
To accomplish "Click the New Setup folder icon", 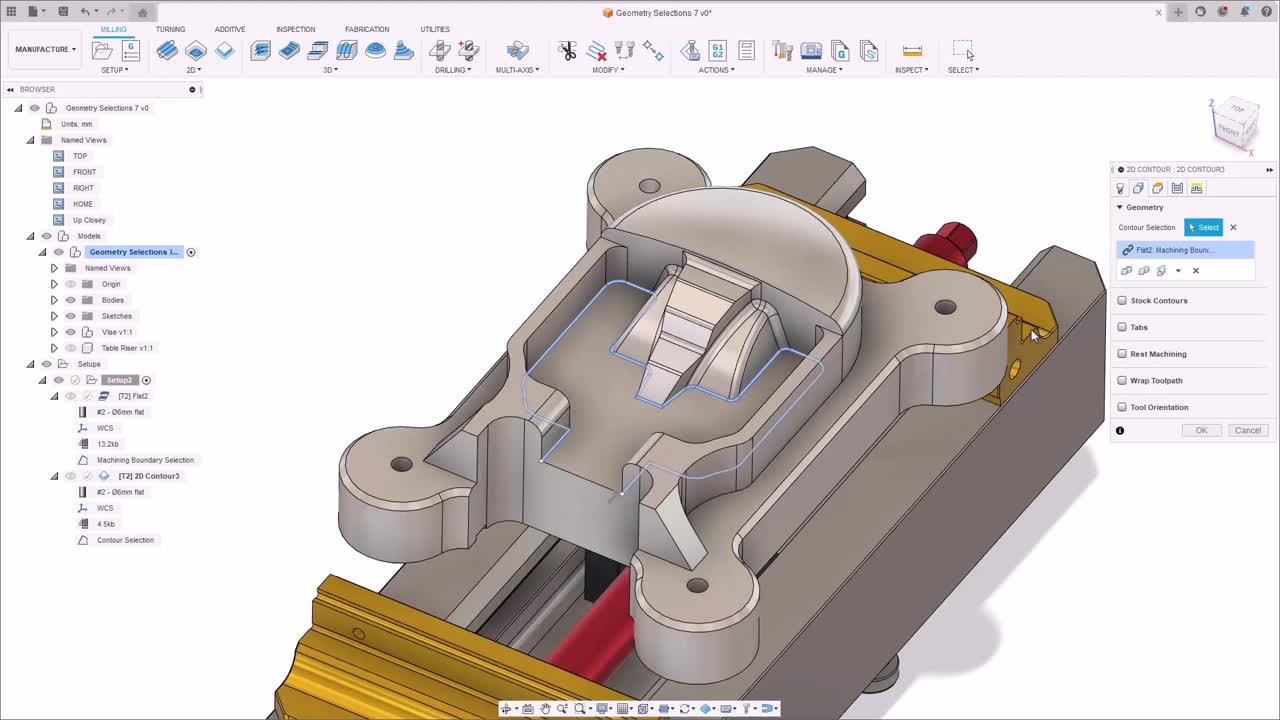I will click(x=102, y=50).
